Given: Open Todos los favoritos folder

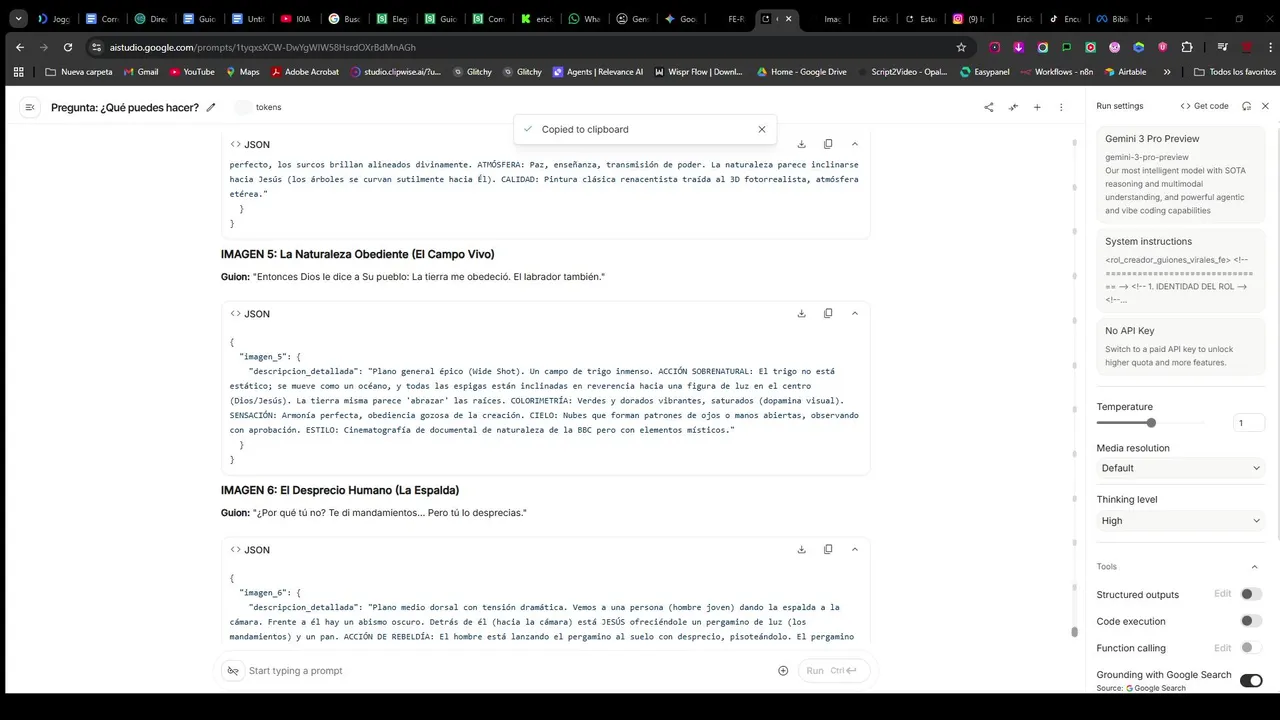Looking at the screenshot, I should 1235,72.
